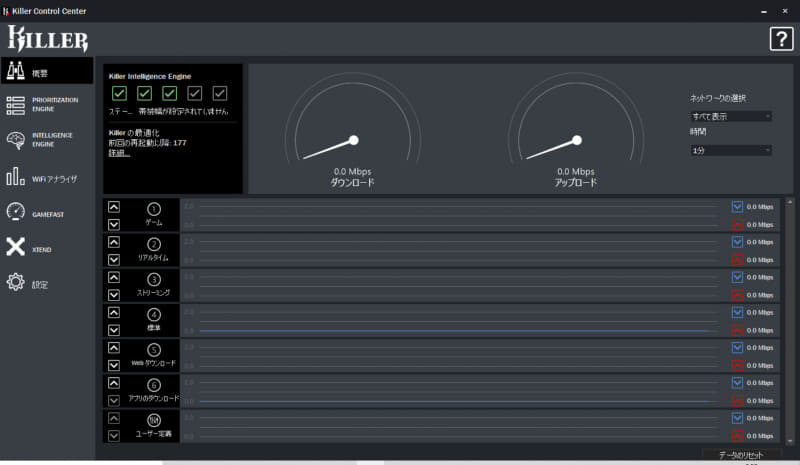This screenshot has height=465, width=800.
Task: Click the number 3 streaming priority icon
Action: pos(154,279)
